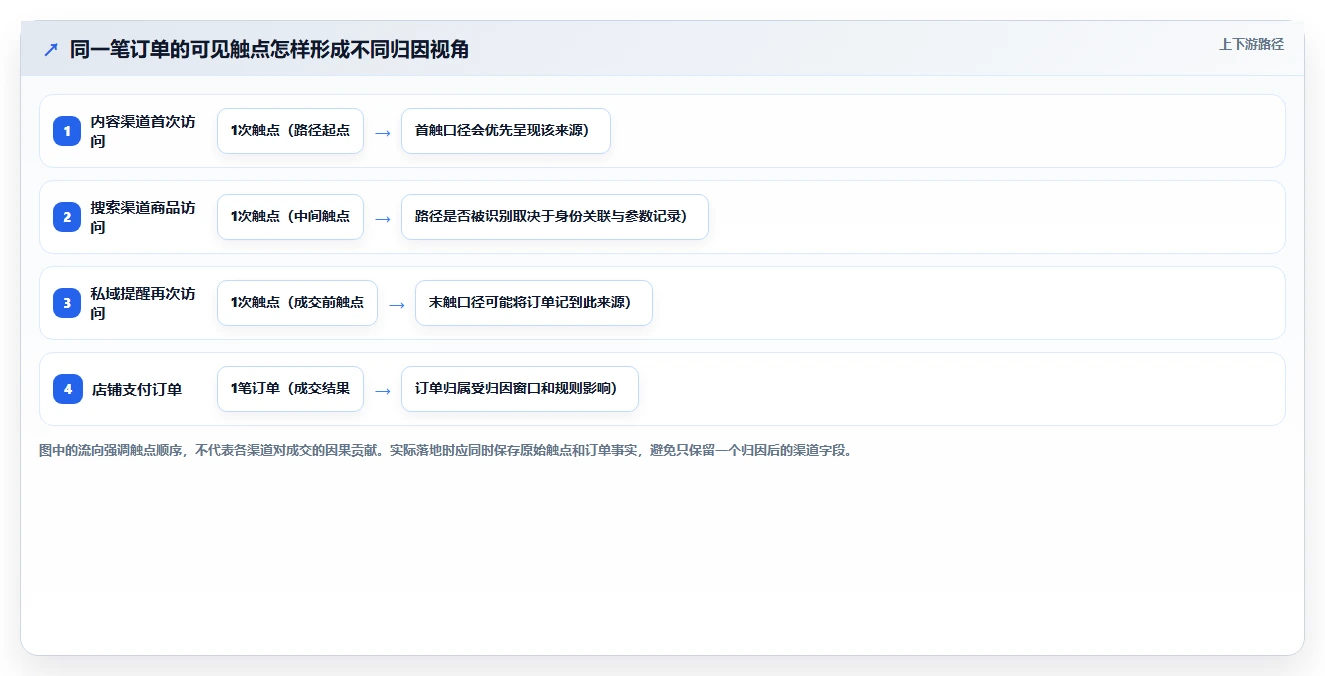The image size is (1325, 676).
Task: Click the arrow in the 搜索渠道商品访问 row
Action: 382,218
